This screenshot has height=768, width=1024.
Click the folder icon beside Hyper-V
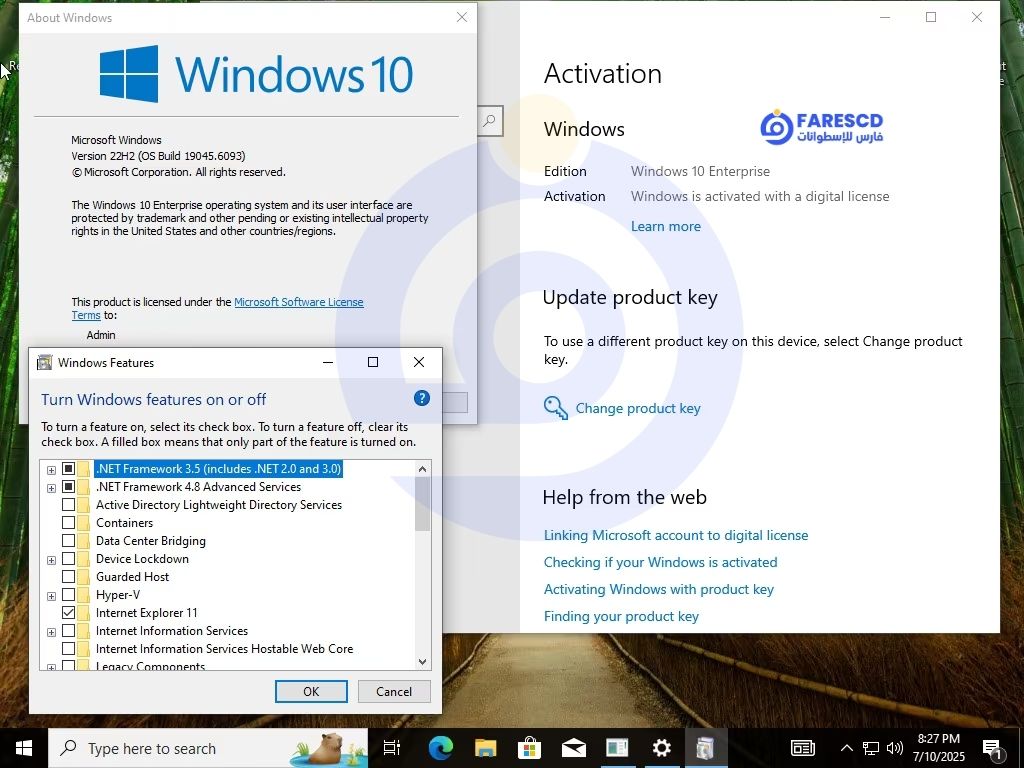[x=84, y=595]
